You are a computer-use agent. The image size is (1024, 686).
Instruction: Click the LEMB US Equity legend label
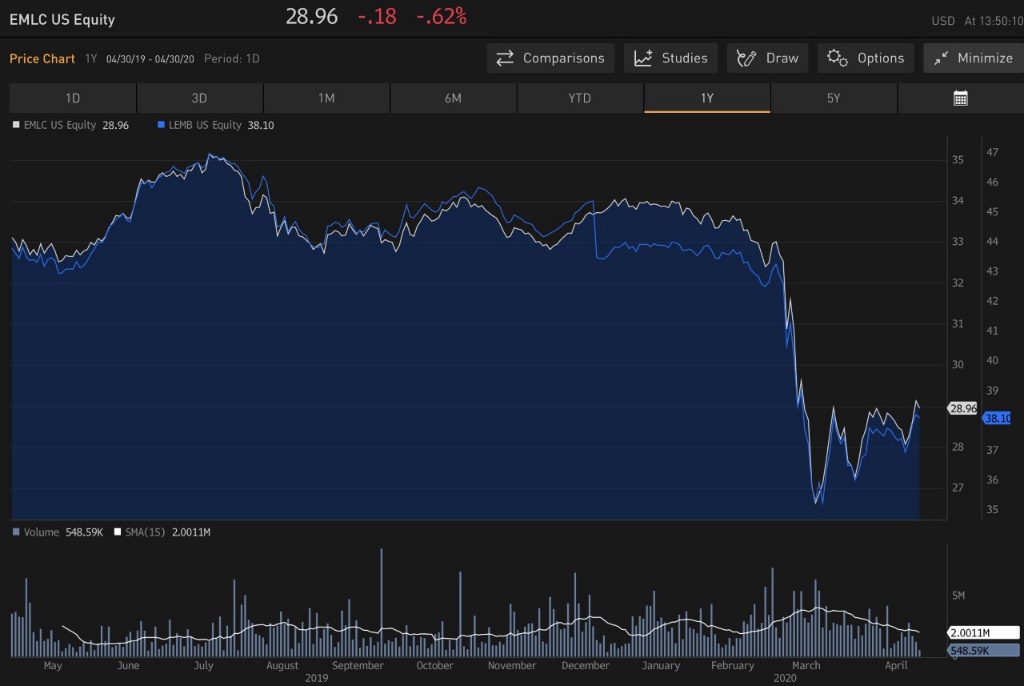205,125
